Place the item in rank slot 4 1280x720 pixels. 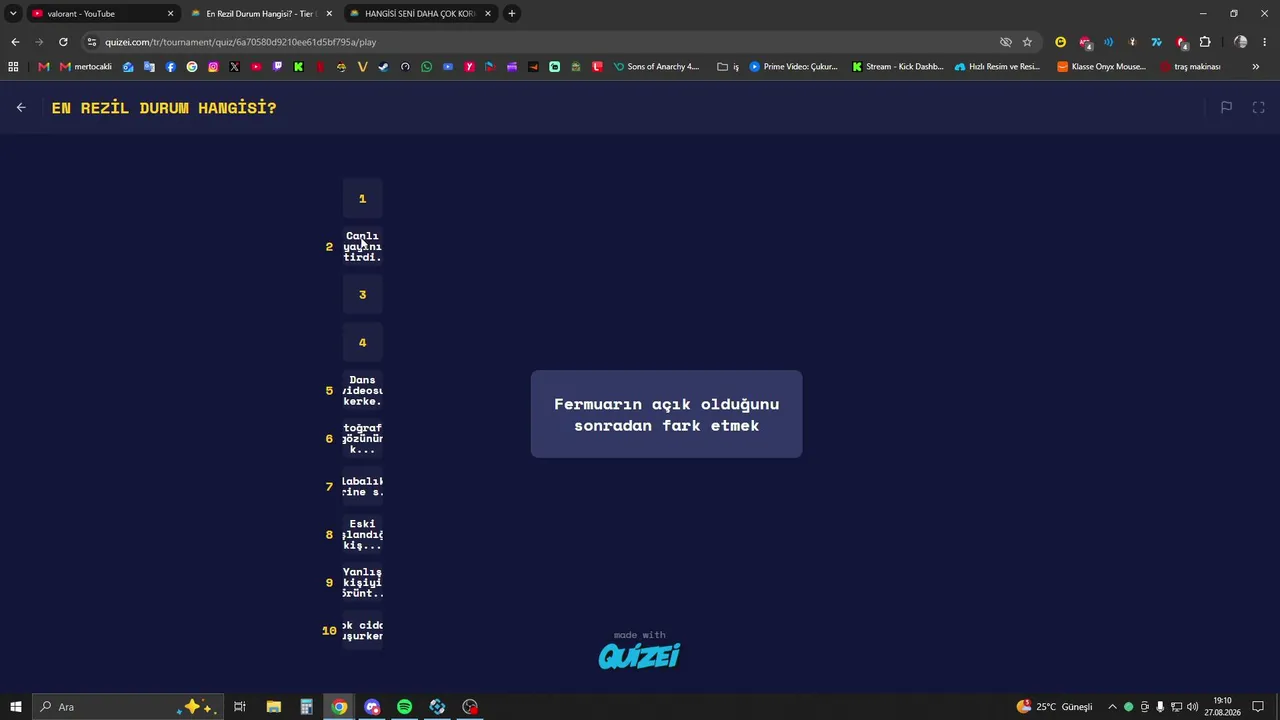[x=362, y=342]
